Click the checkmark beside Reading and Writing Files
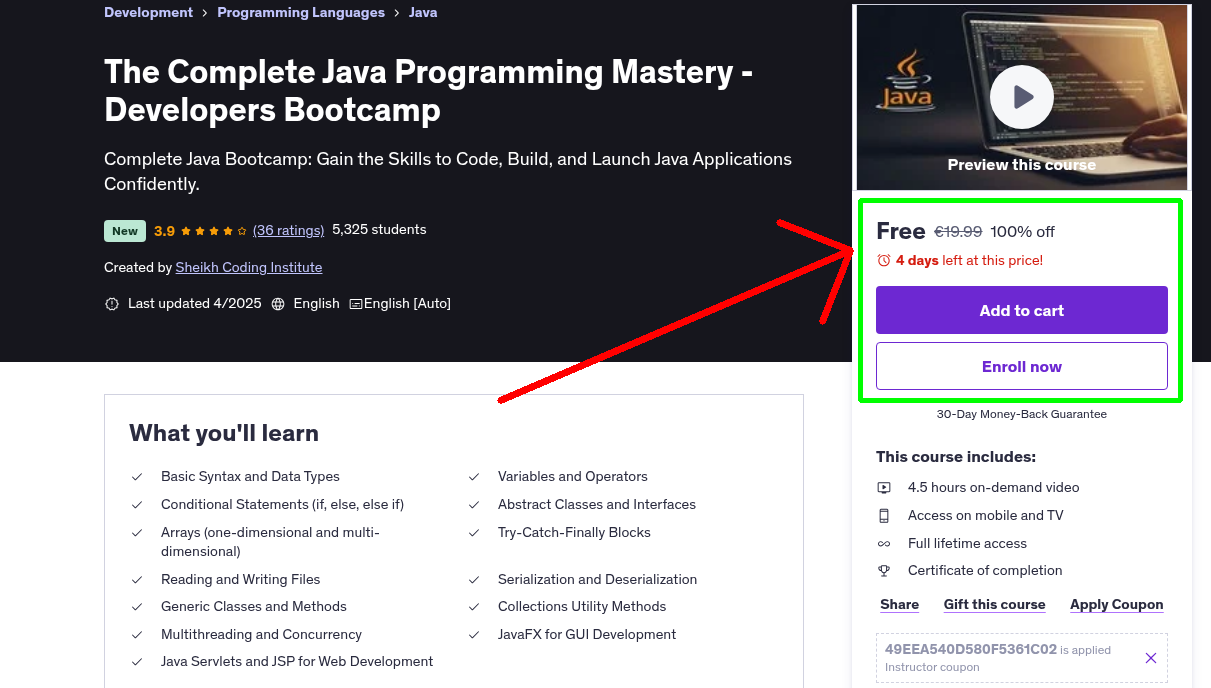 [x=137, y=580]
